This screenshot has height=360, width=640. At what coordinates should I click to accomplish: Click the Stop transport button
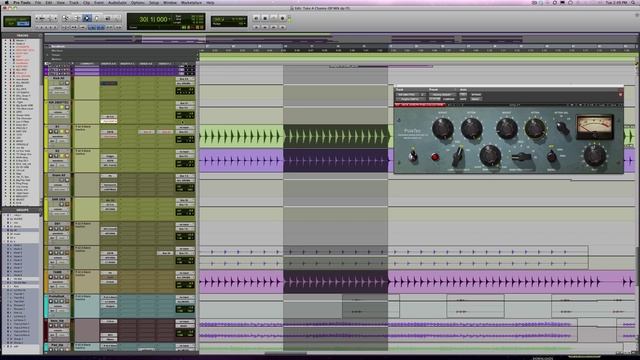tap(264, 18)
